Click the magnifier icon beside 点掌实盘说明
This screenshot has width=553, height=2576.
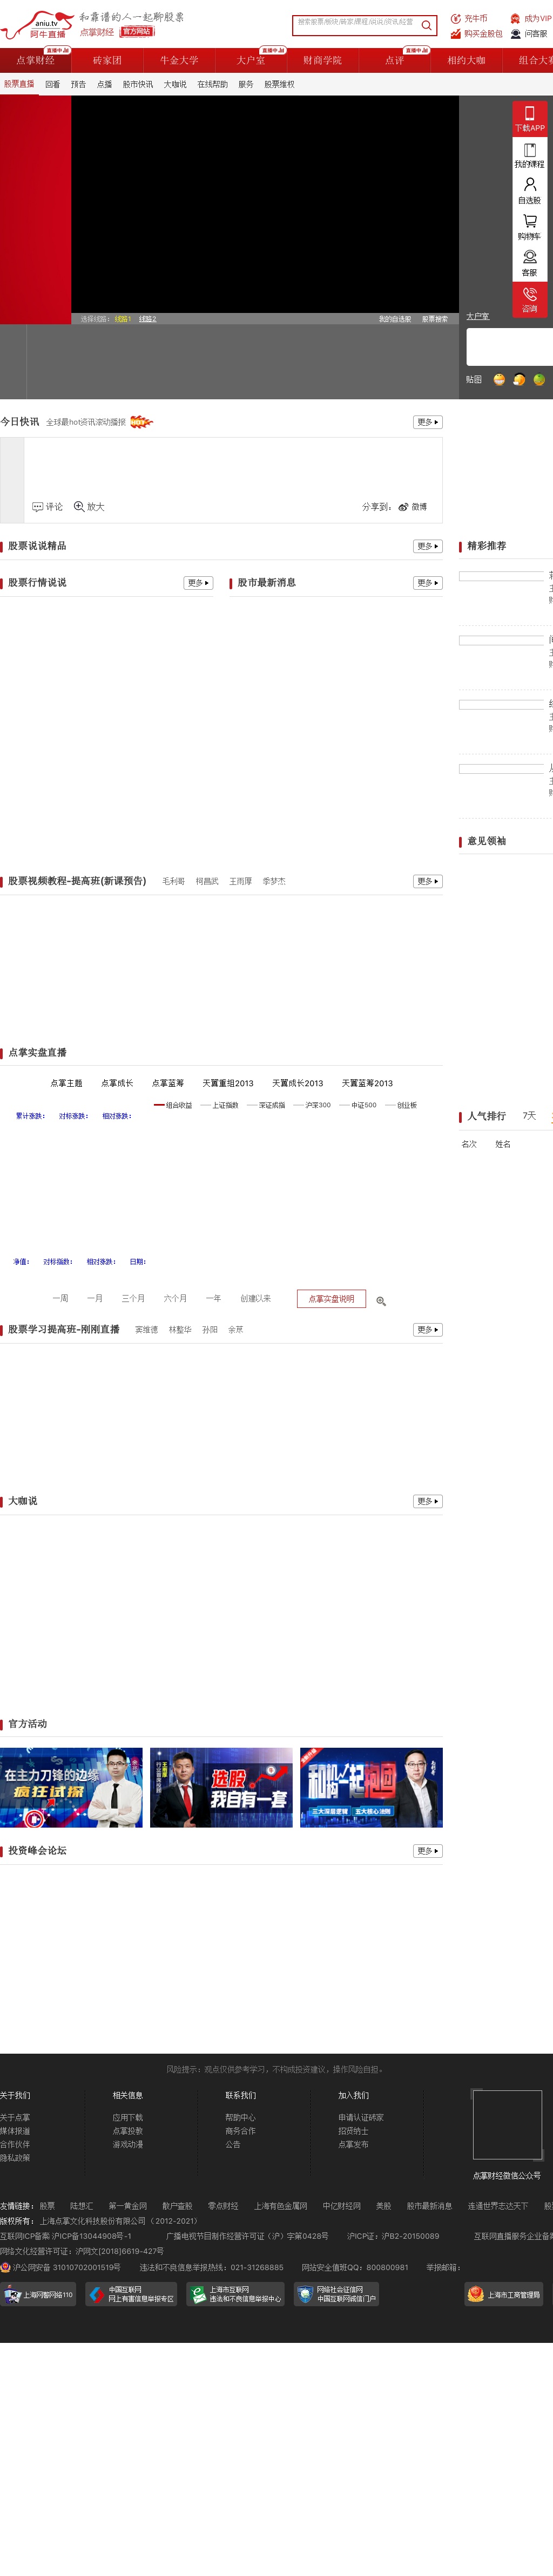click(x=381, y=1301)
